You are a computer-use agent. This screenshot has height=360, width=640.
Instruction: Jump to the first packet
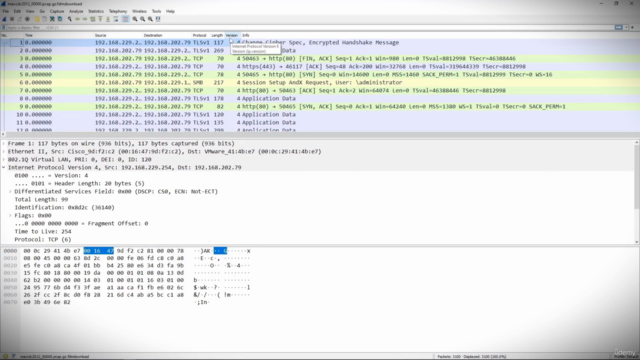[x=100, y=19]
